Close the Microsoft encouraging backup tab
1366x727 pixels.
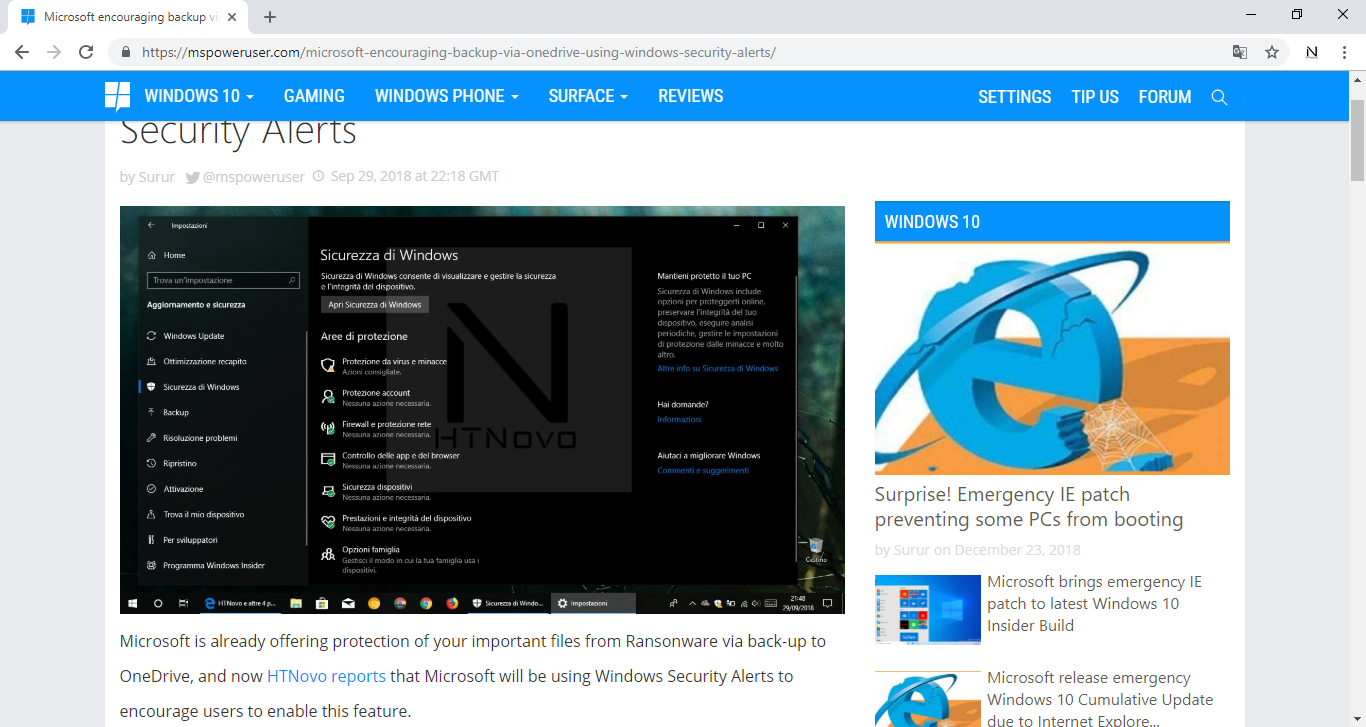(x=233, y=17)
